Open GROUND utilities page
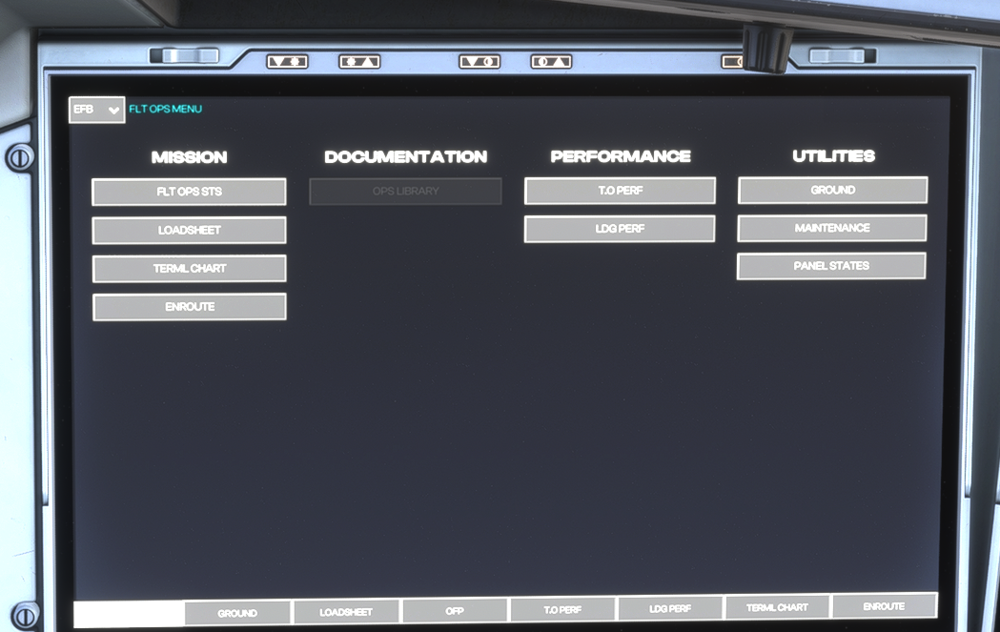The image size is (1000, 632). tap(832, 190)
